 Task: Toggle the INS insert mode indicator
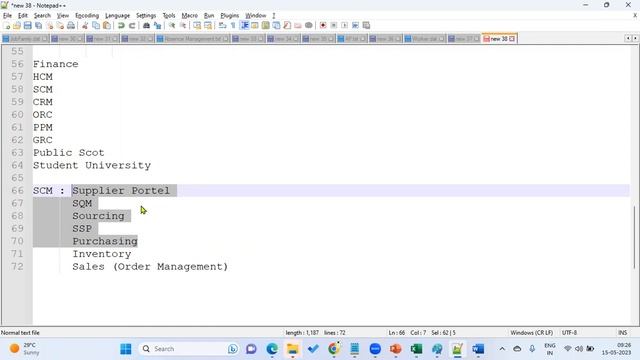click(622, 333)
